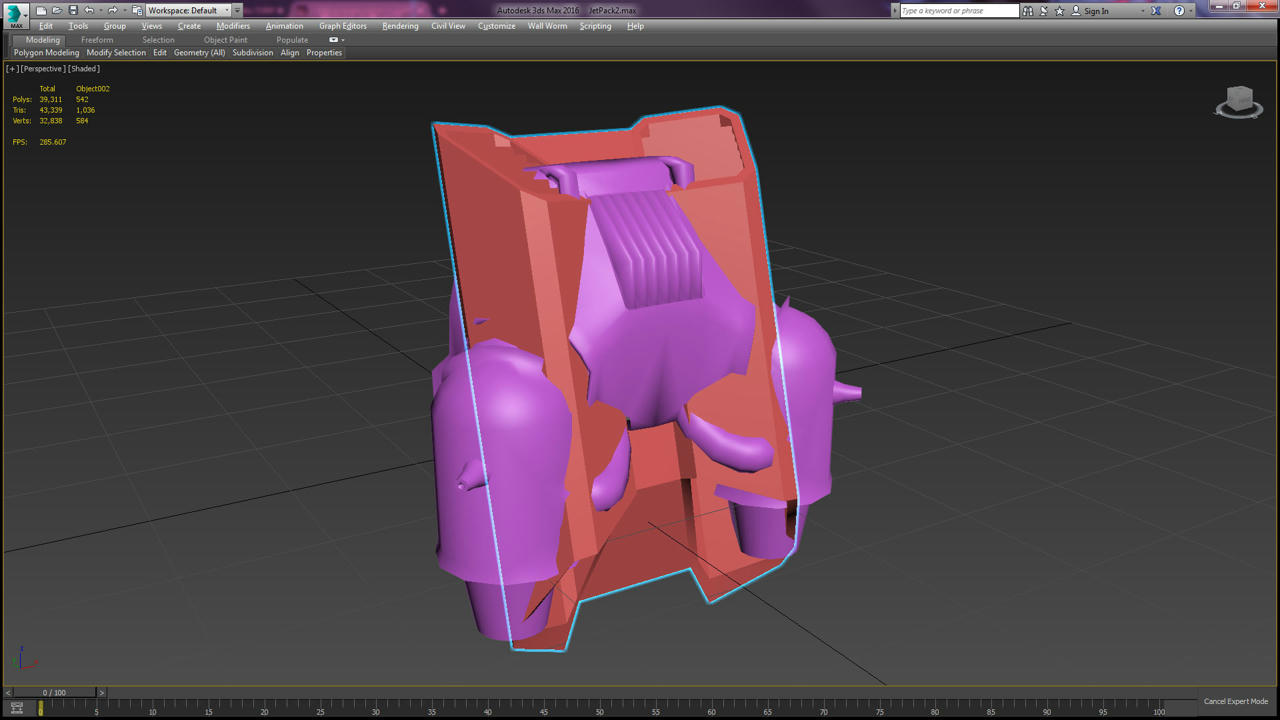The height and width of the screenshot is (720, 1280).
Task: Open the Group menu
Action: click(115, 26)
